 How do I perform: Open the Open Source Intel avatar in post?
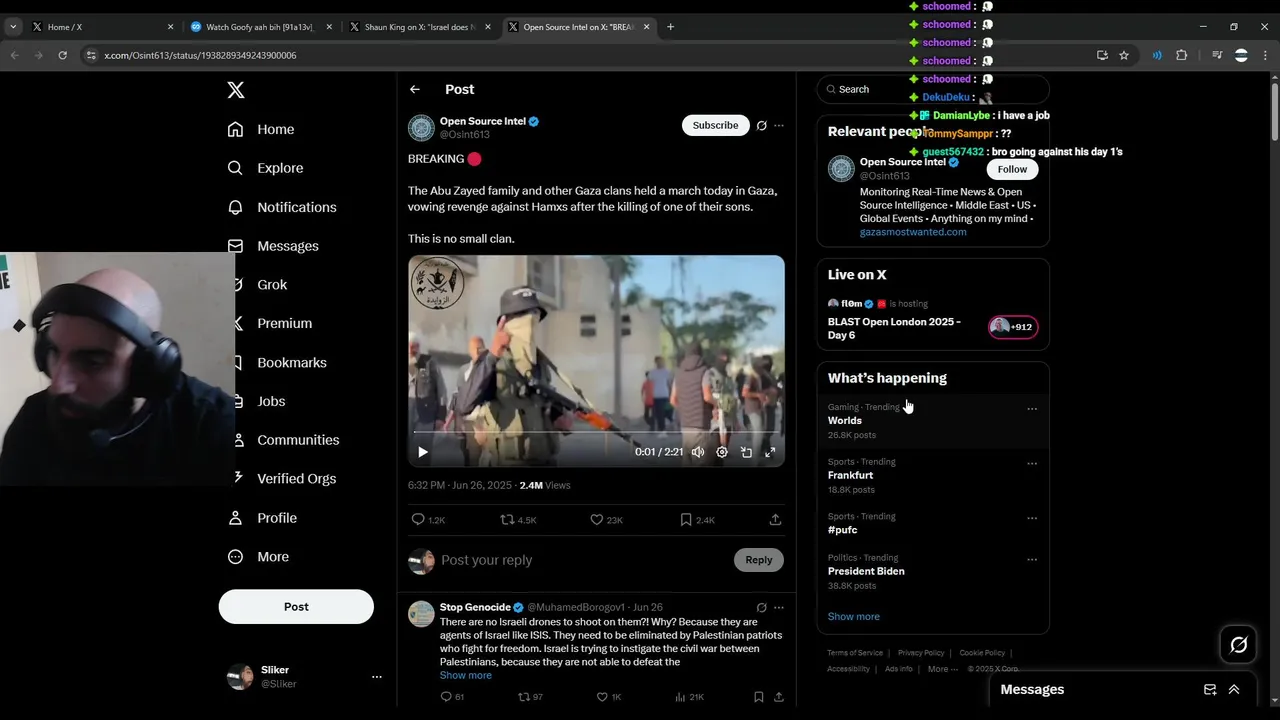point(421,128)
